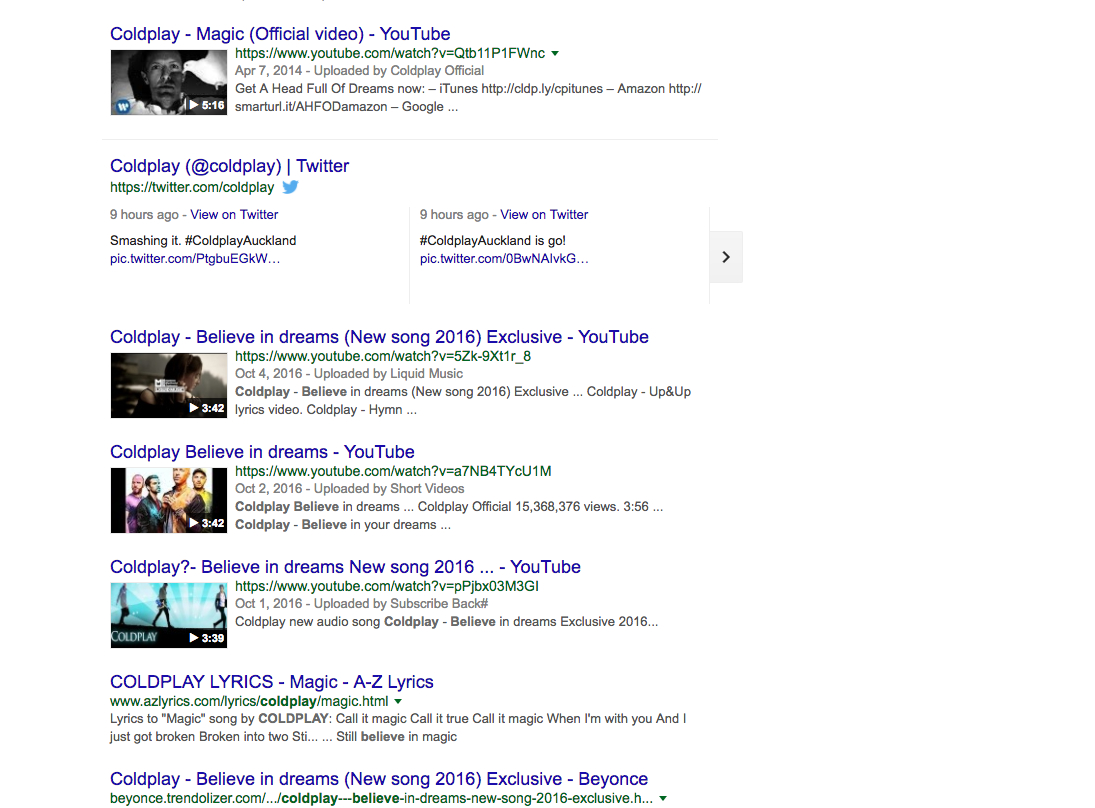Open the COLDPLAY LYRICS - Magic - A-Z Lyrics result

tap(272, 682)
